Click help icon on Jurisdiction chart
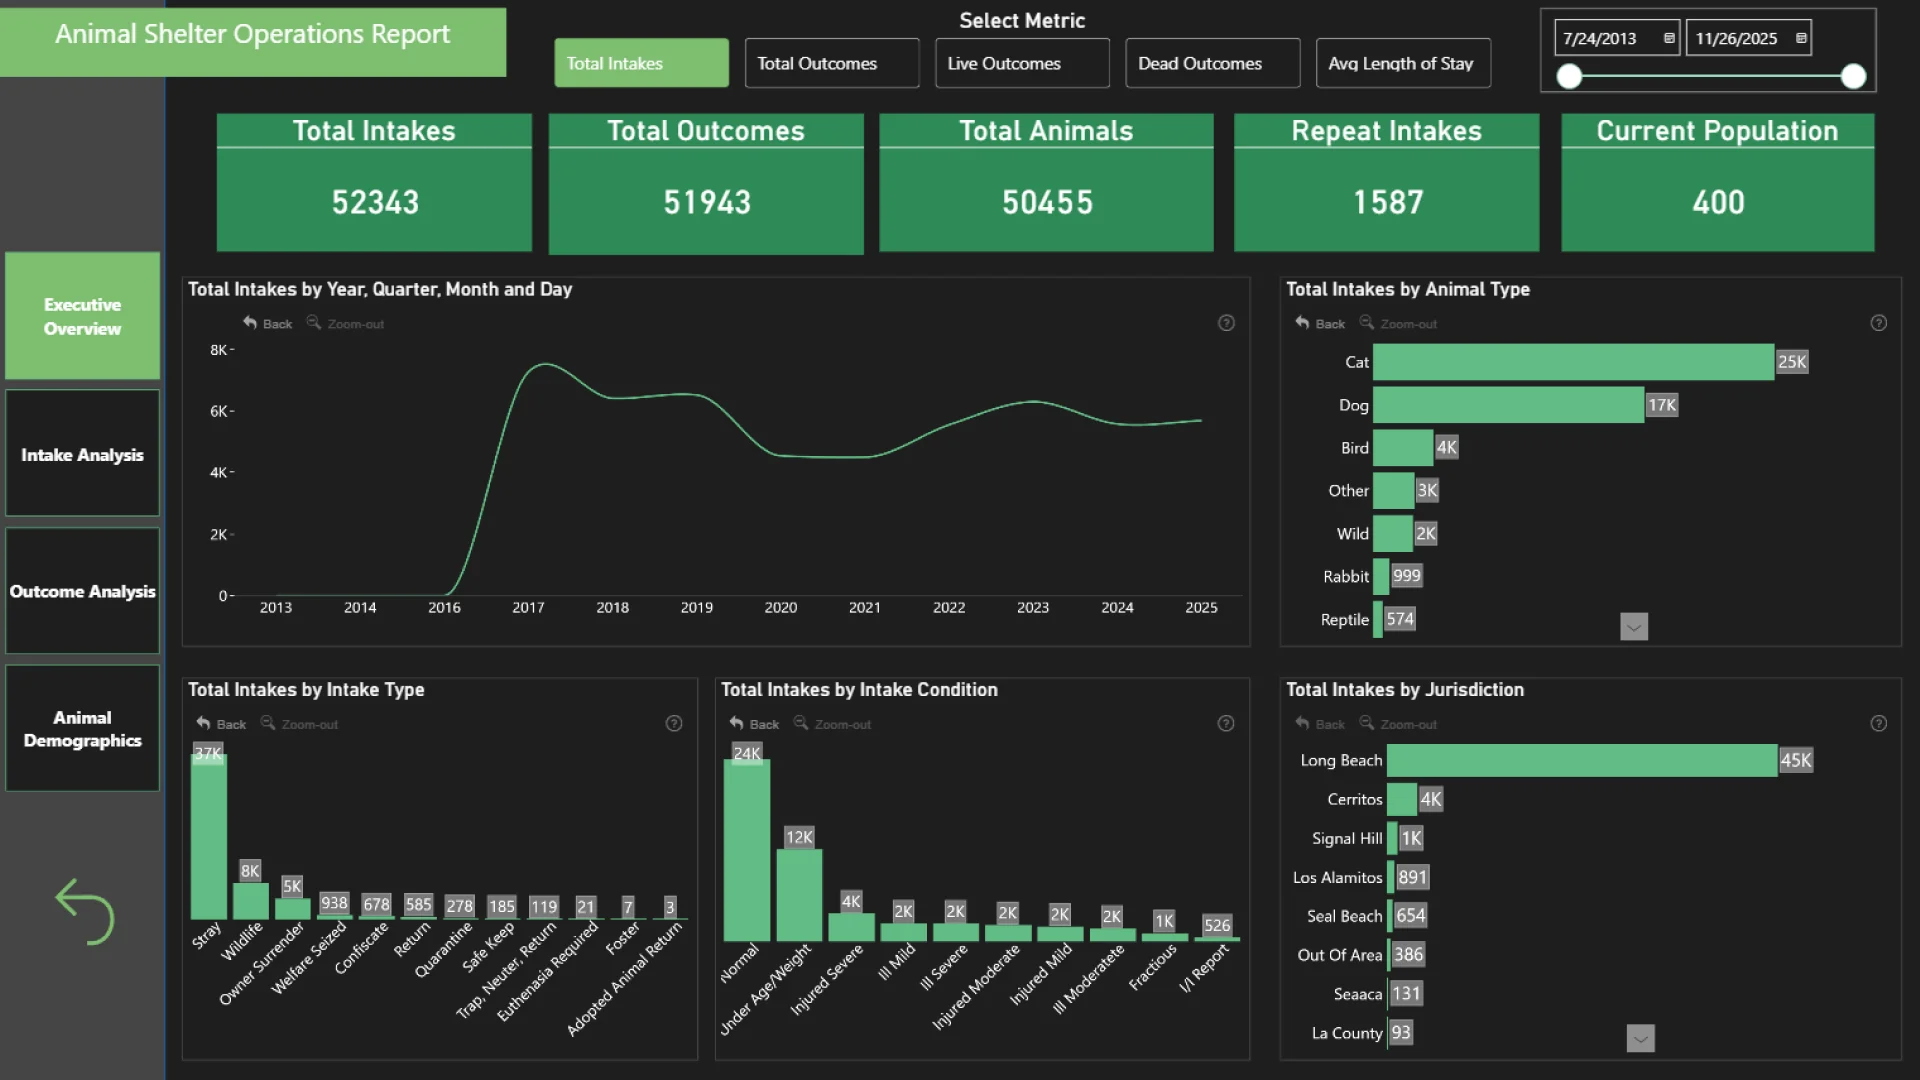The width and height of the screenshot is (1920, 1080). coord(1878,723)
